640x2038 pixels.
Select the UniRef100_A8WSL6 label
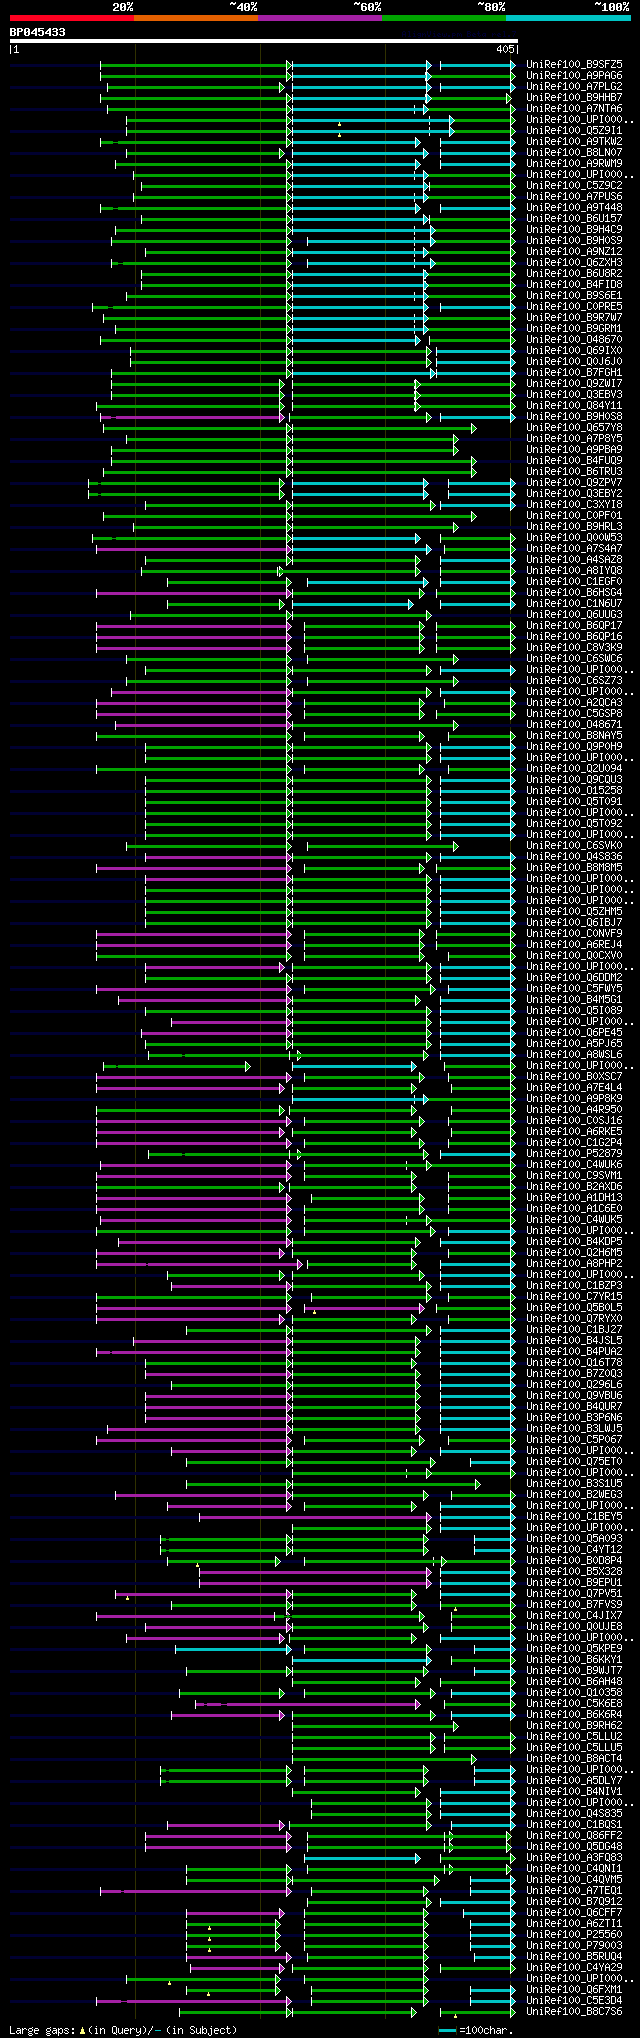coord(574,1054)
